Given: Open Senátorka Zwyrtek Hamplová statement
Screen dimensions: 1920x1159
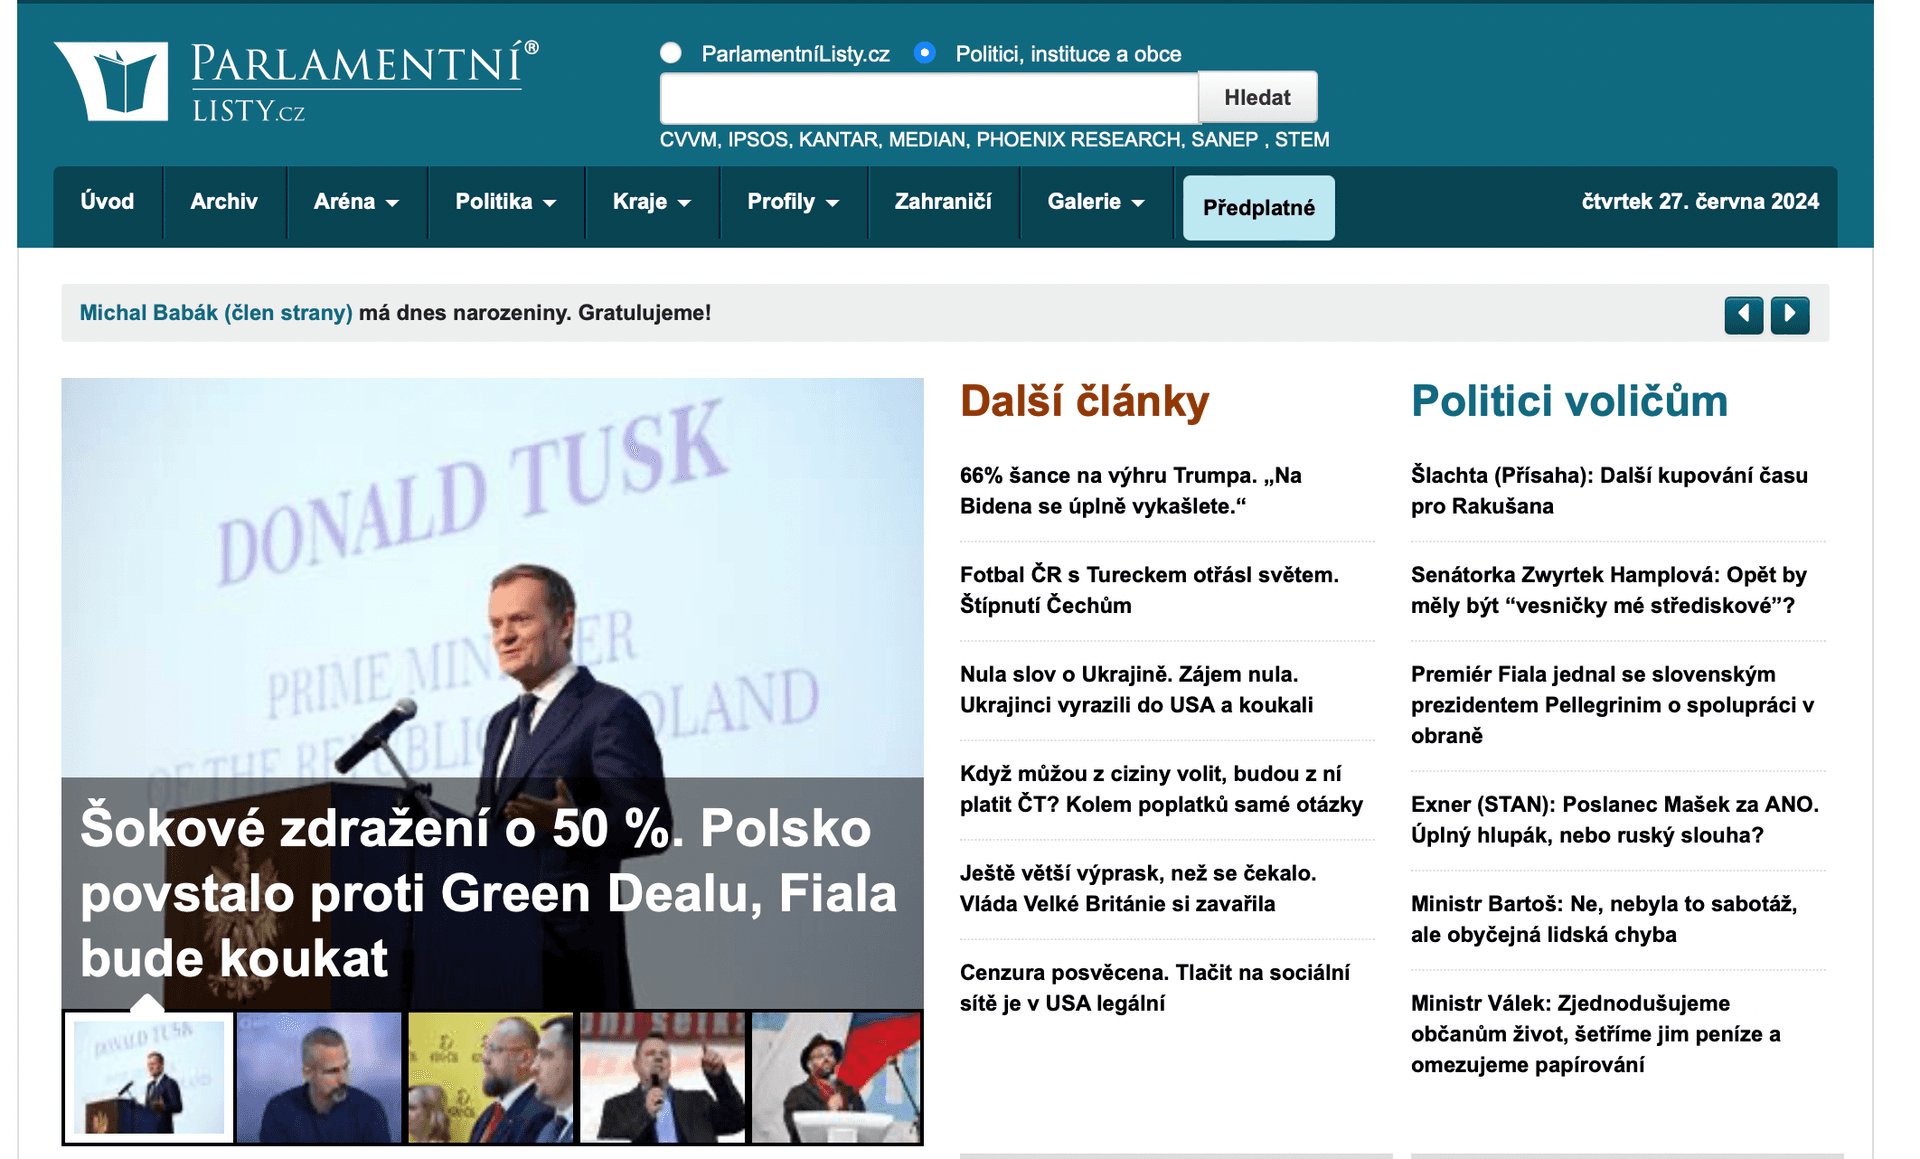Looking at the screenshot, I should coord(1608,590).
